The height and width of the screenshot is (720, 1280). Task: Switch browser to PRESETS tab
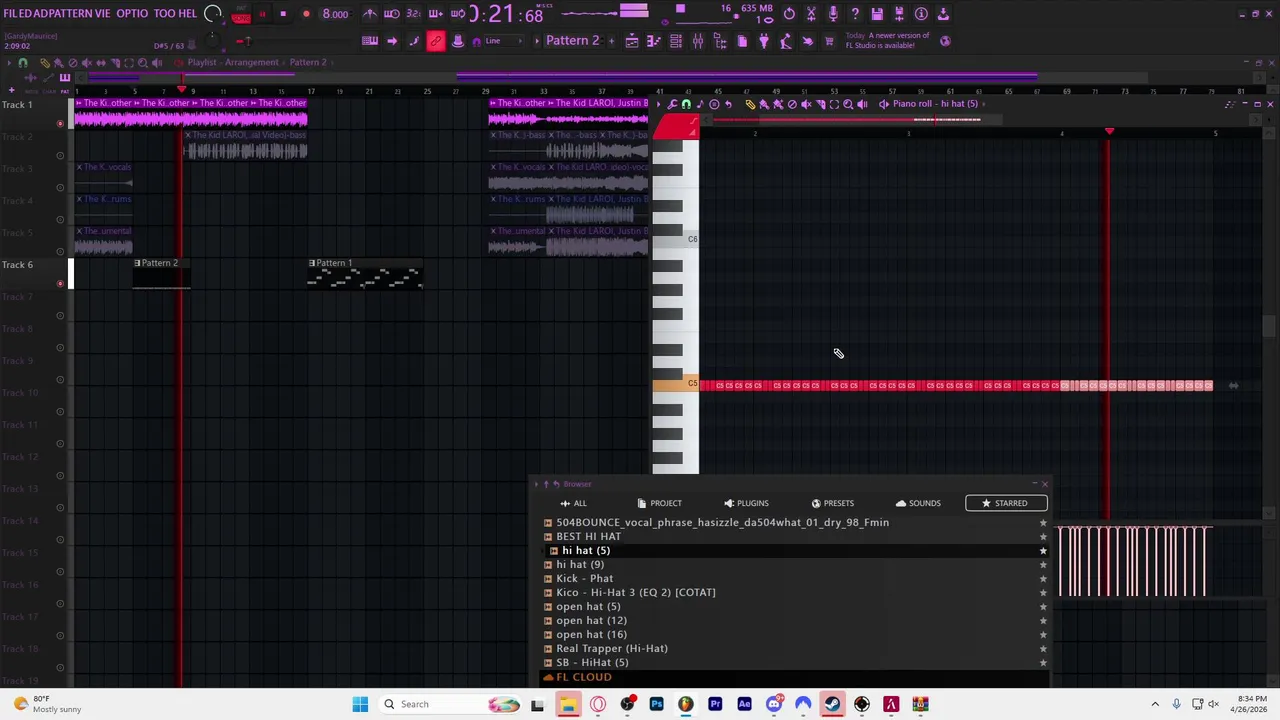833,503
